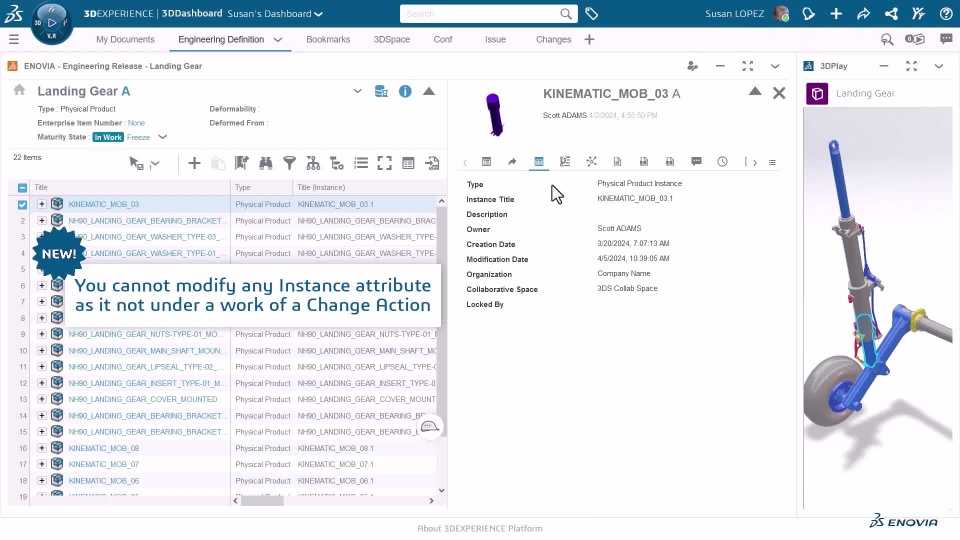Collapse Landing Gear header with up triangle
Image resolution: width=960 pixels, height=540 pixels.
coord(429,91)
